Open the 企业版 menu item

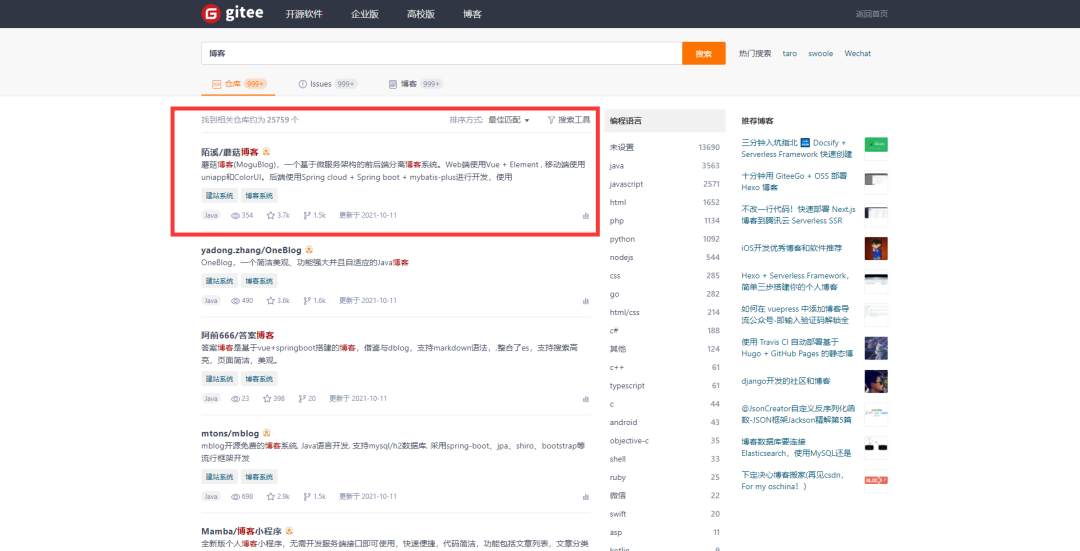pos(364,14)
